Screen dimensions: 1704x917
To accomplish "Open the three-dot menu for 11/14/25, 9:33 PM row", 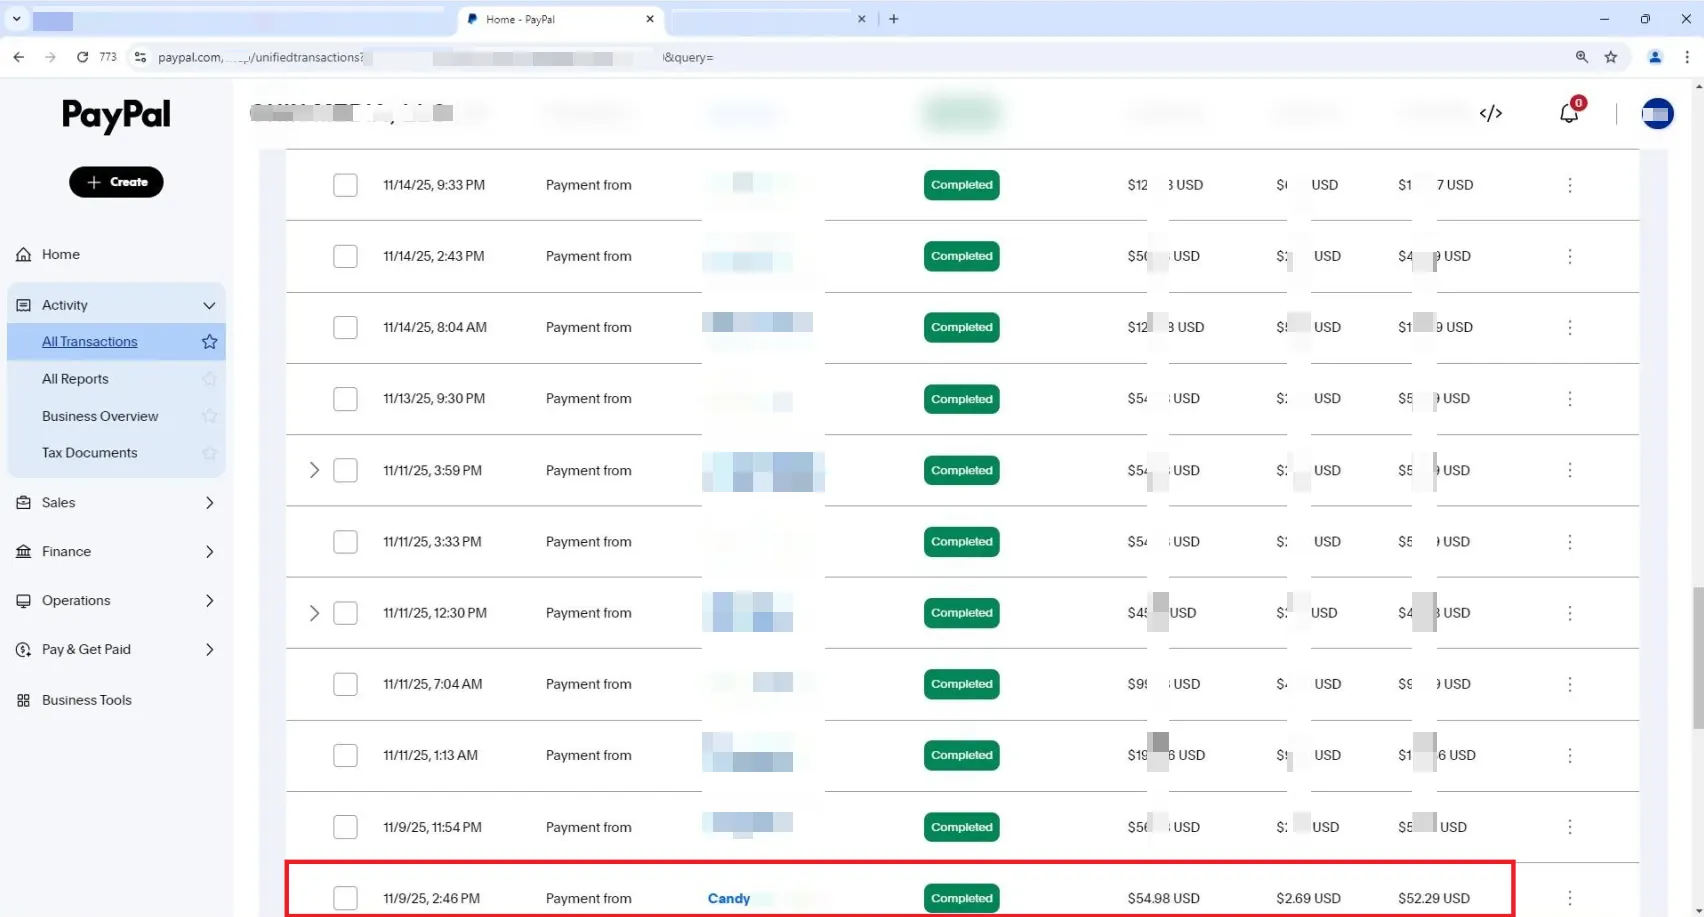I will pos(1569,185).
